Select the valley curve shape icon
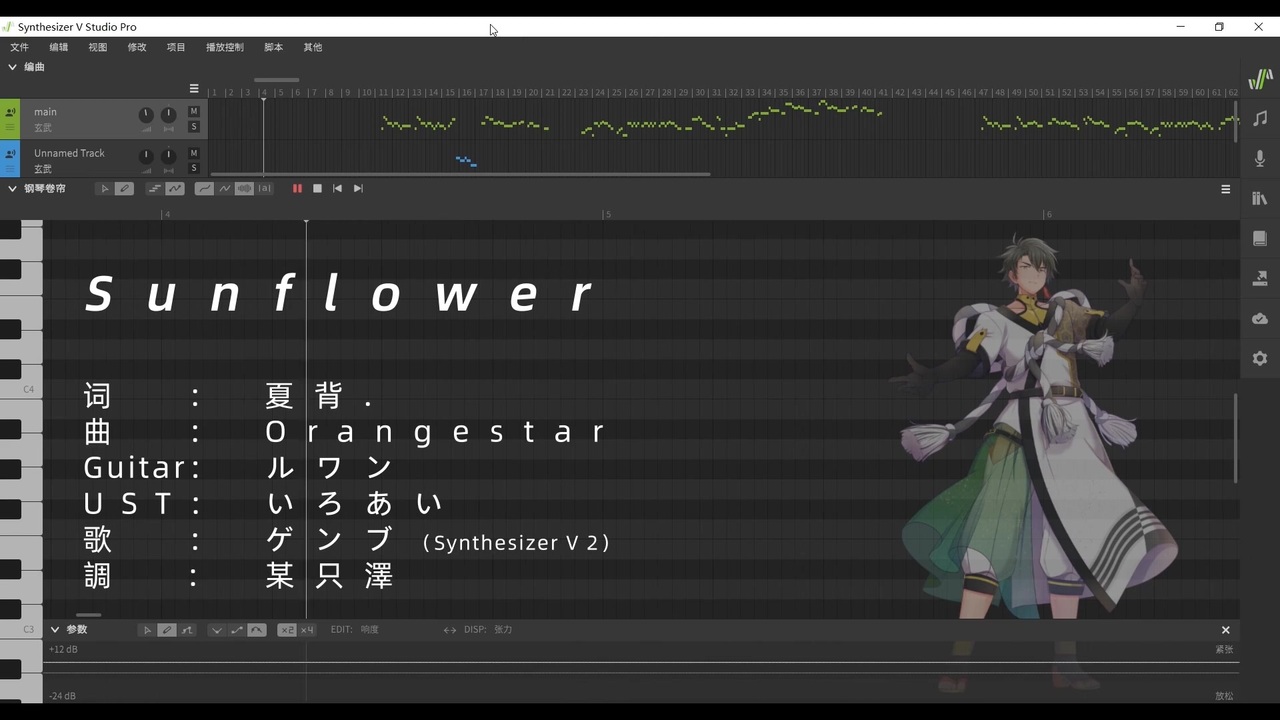 [x=216, y=630]
